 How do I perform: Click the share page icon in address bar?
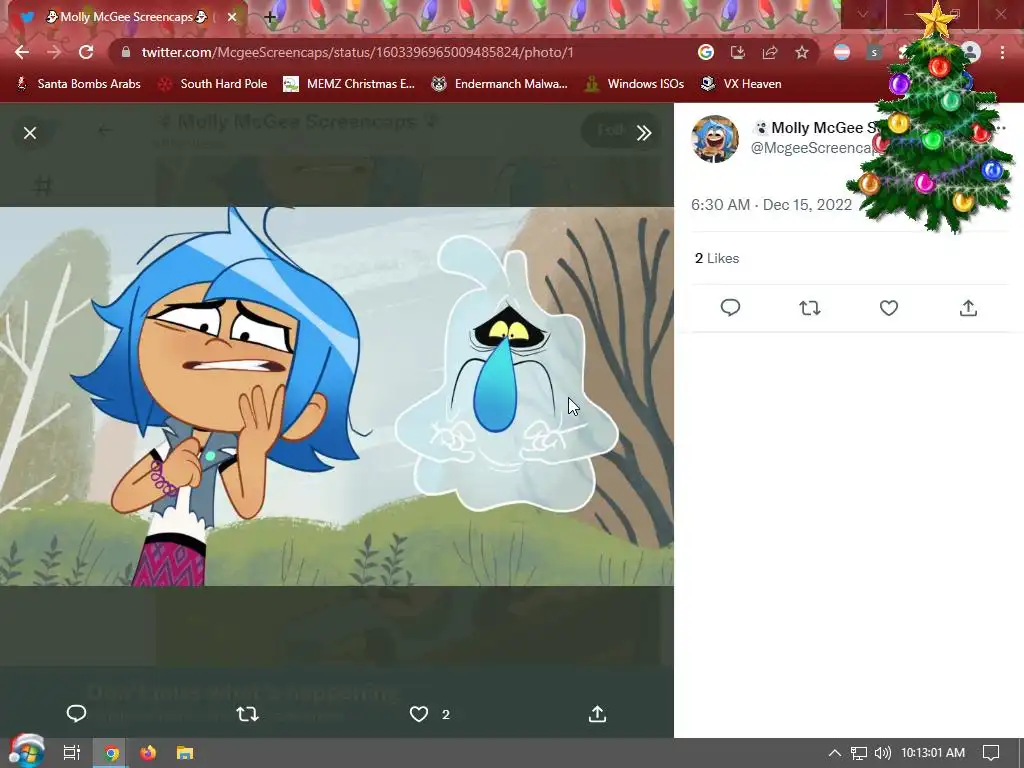[770, 52]
